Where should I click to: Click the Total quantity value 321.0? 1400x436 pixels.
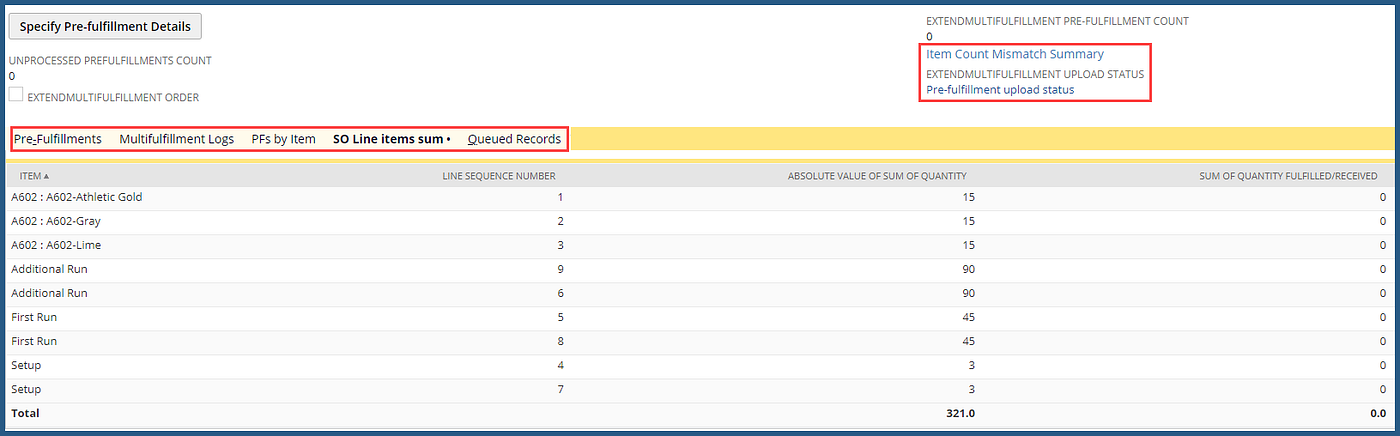pos(959,412)
